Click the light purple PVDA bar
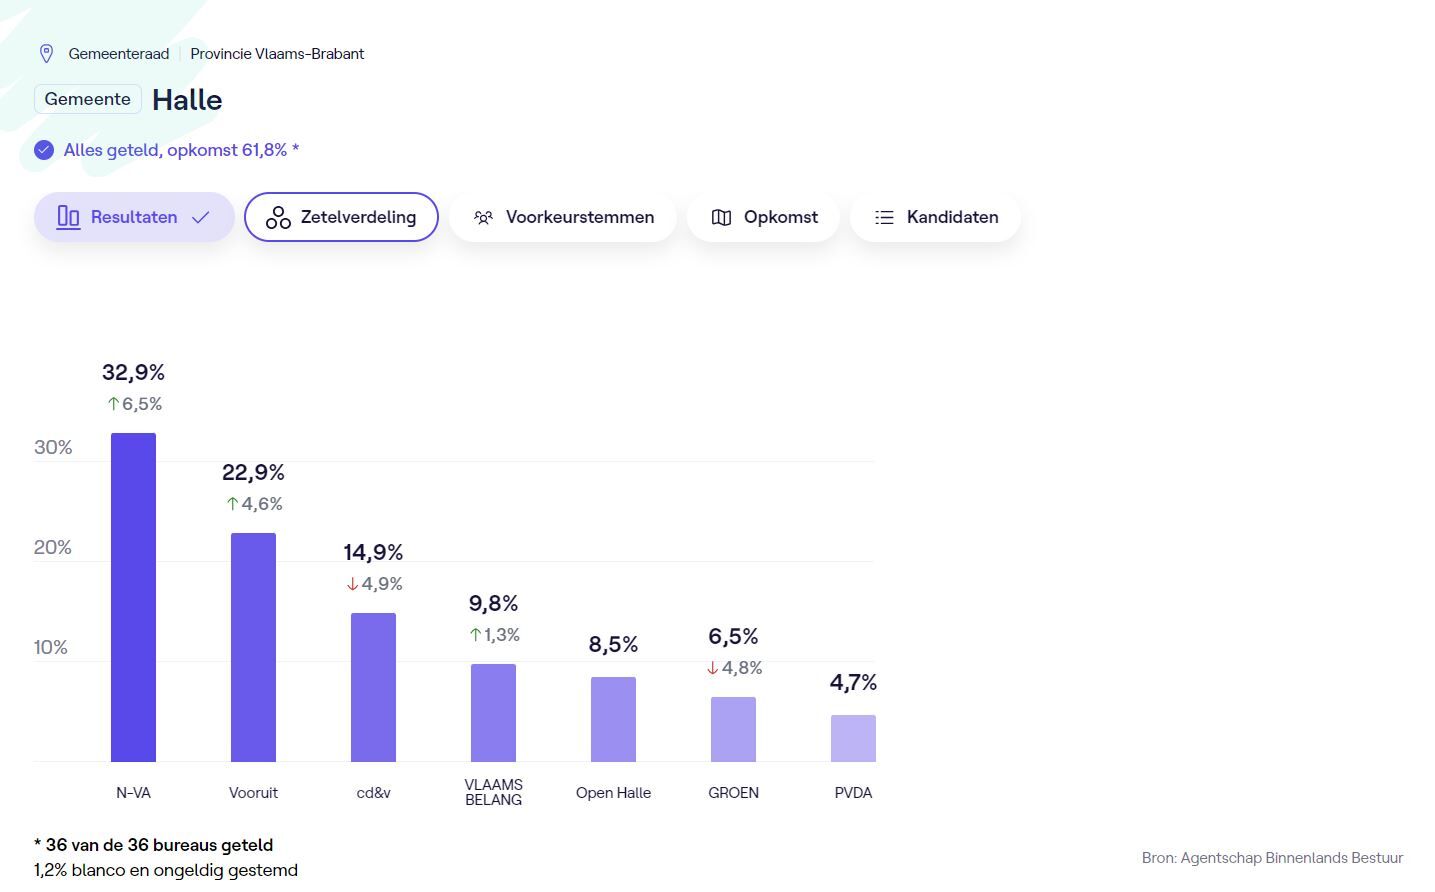 coord(853,738)
